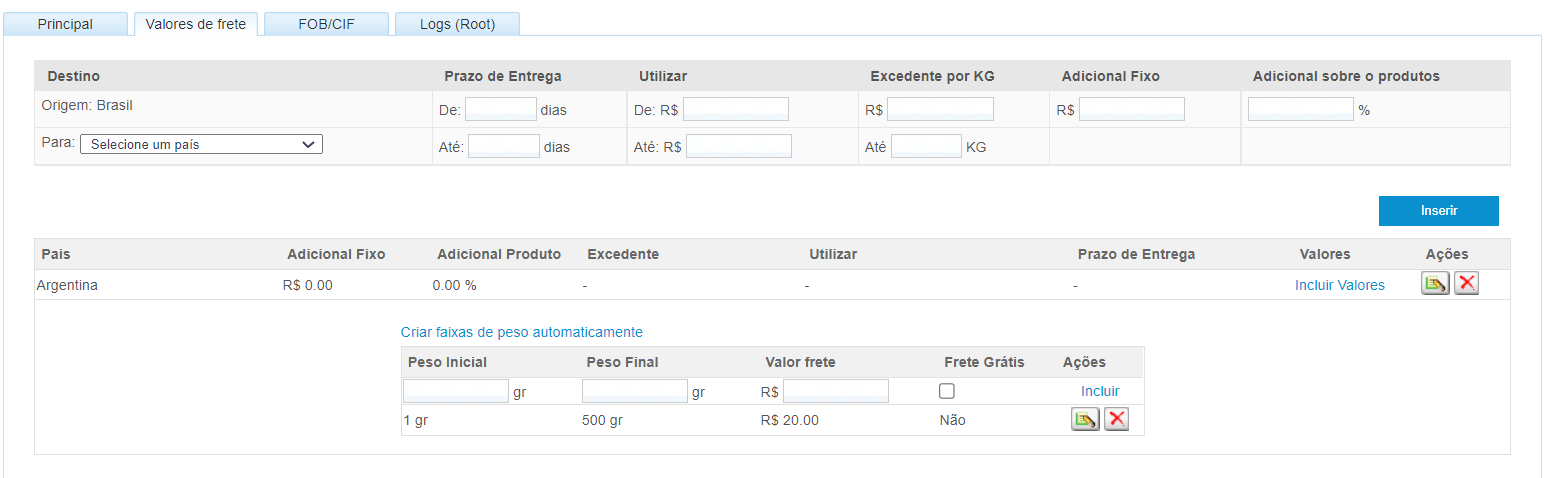Click edit icon in Argentina row

[1435, 284]
